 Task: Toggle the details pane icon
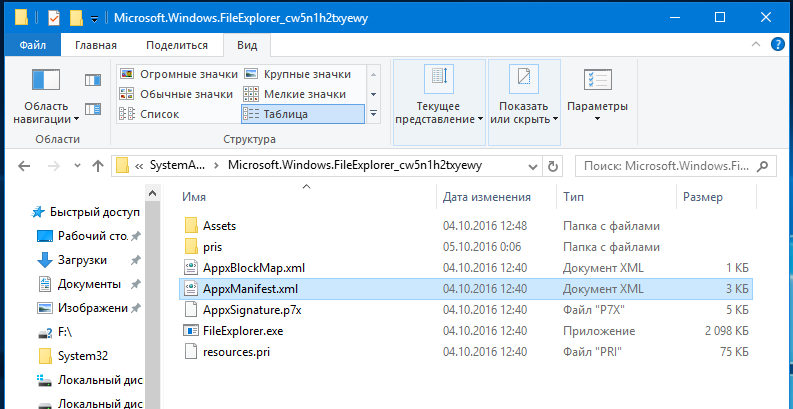[93, 109]
